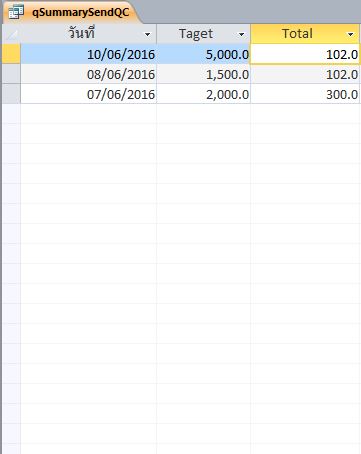This screenshot has height=454, width=361.
Task: Click the select-all corner box of the datasheet
Action: click(11, 34)
